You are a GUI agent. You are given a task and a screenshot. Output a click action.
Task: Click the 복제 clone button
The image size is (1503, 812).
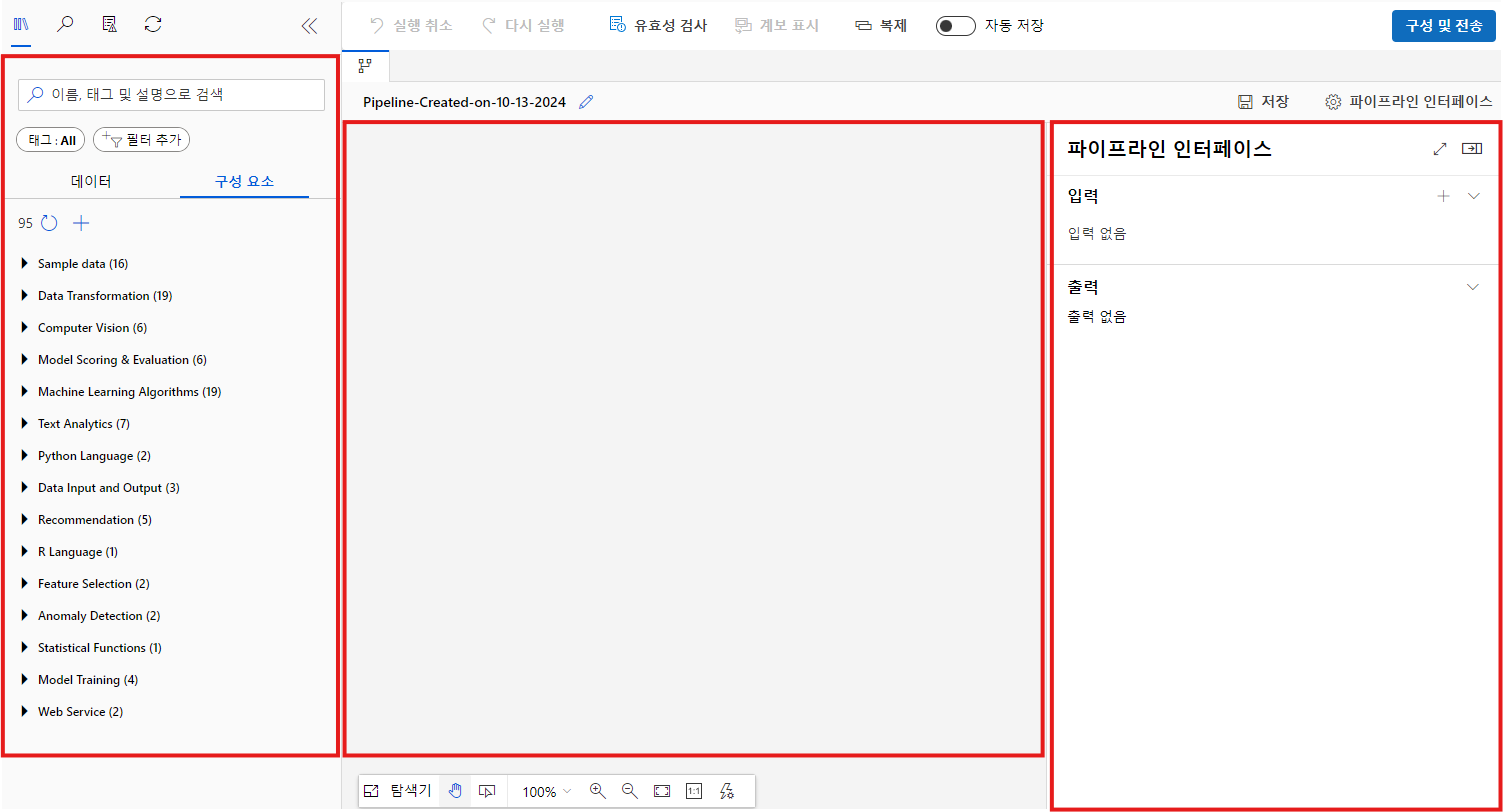881,26
